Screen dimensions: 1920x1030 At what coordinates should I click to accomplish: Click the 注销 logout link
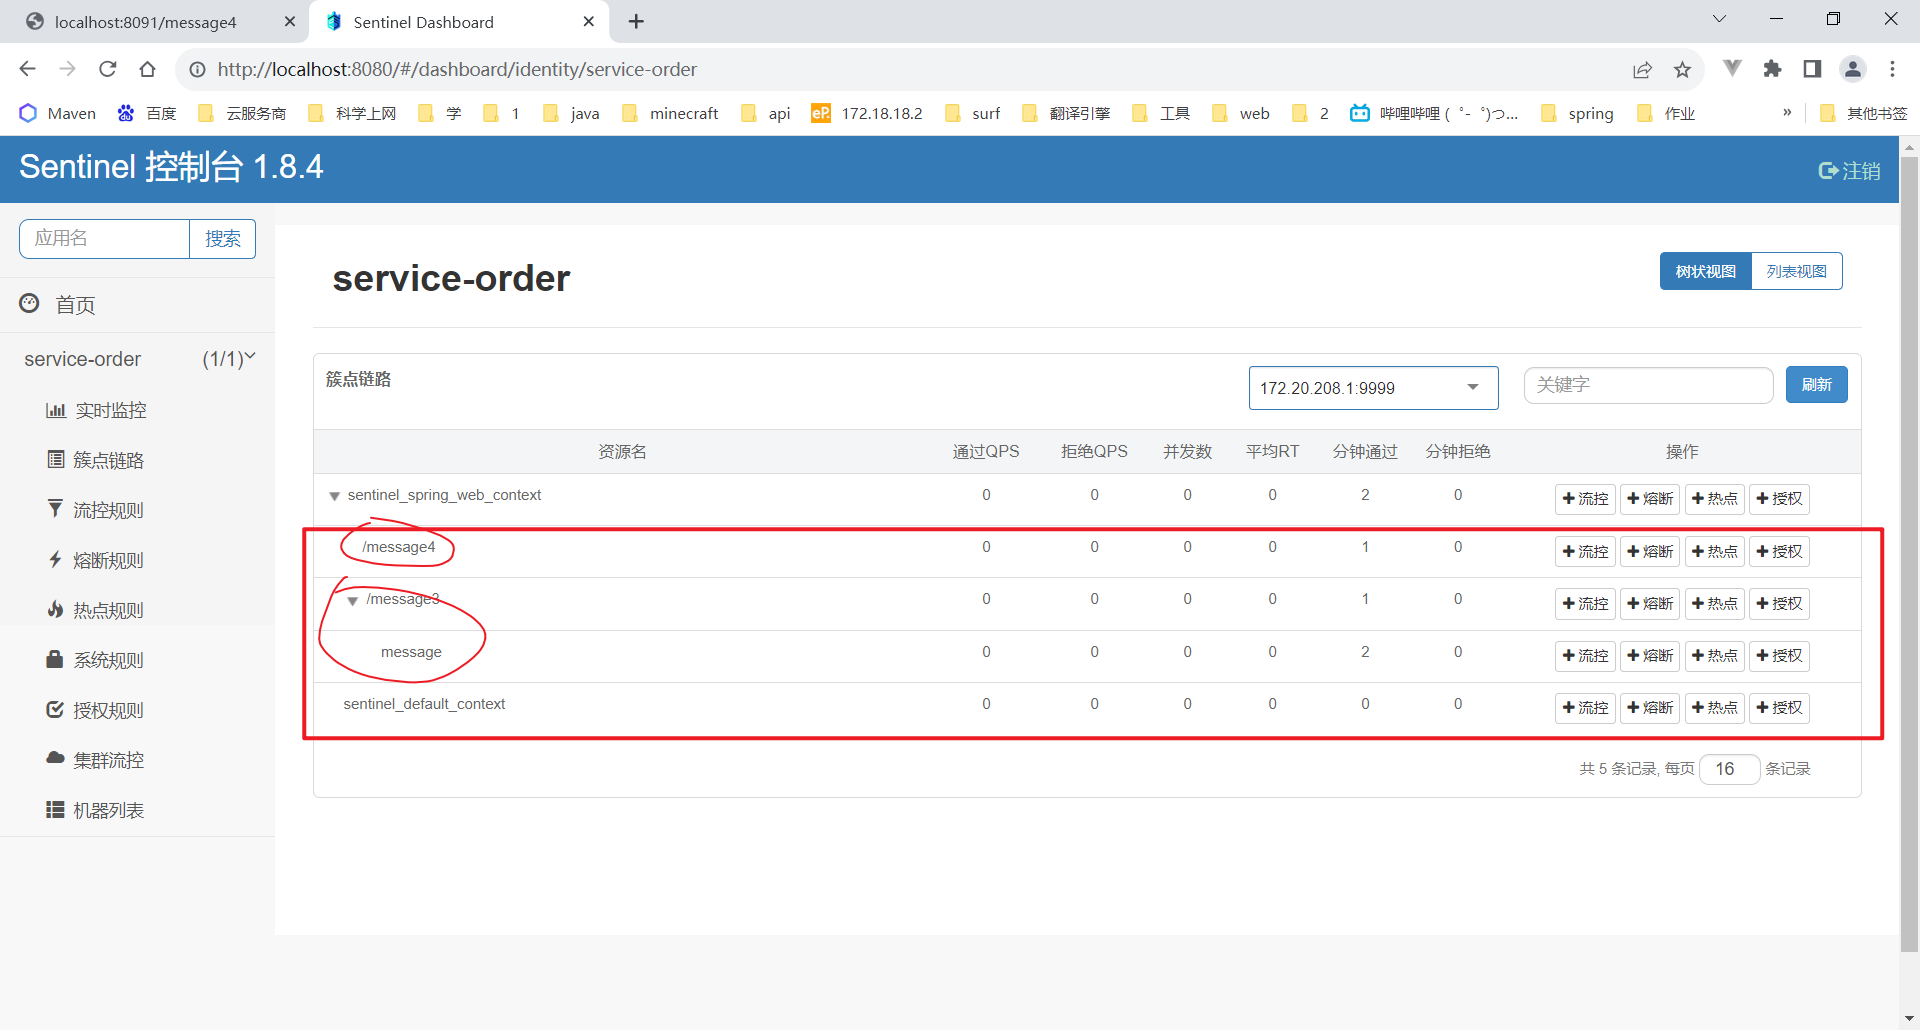pos(1849,171)
